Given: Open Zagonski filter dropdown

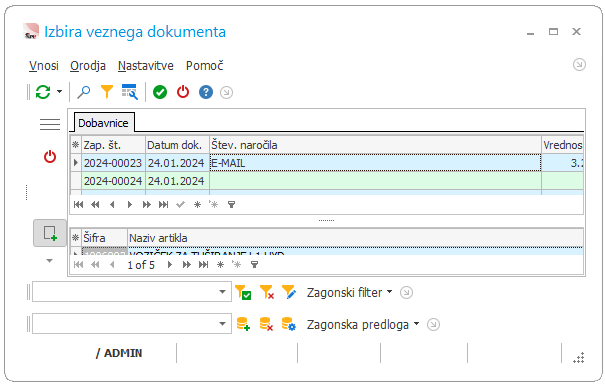Looking at the screenshot, I should [349, 293].
